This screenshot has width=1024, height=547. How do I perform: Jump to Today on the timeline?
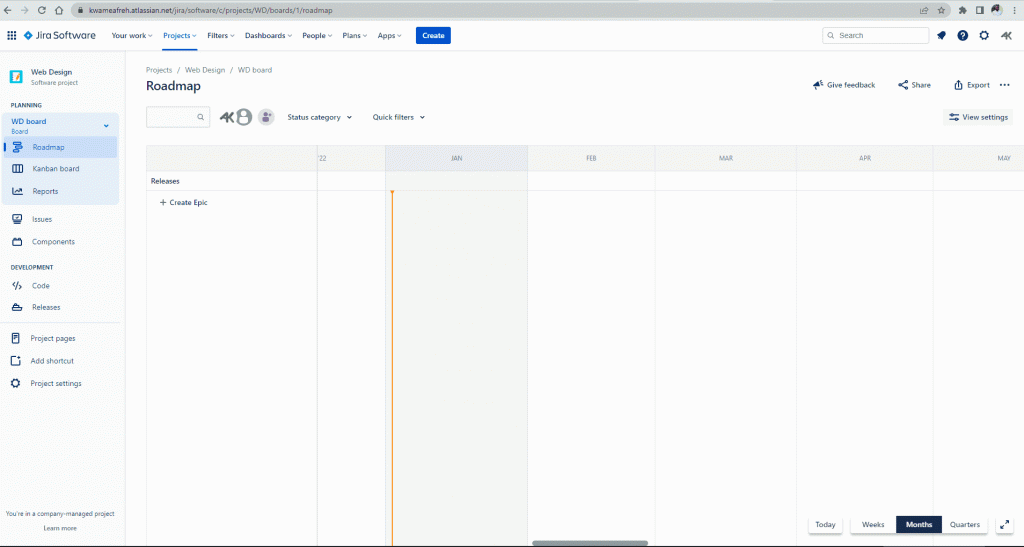pos(825,525)
